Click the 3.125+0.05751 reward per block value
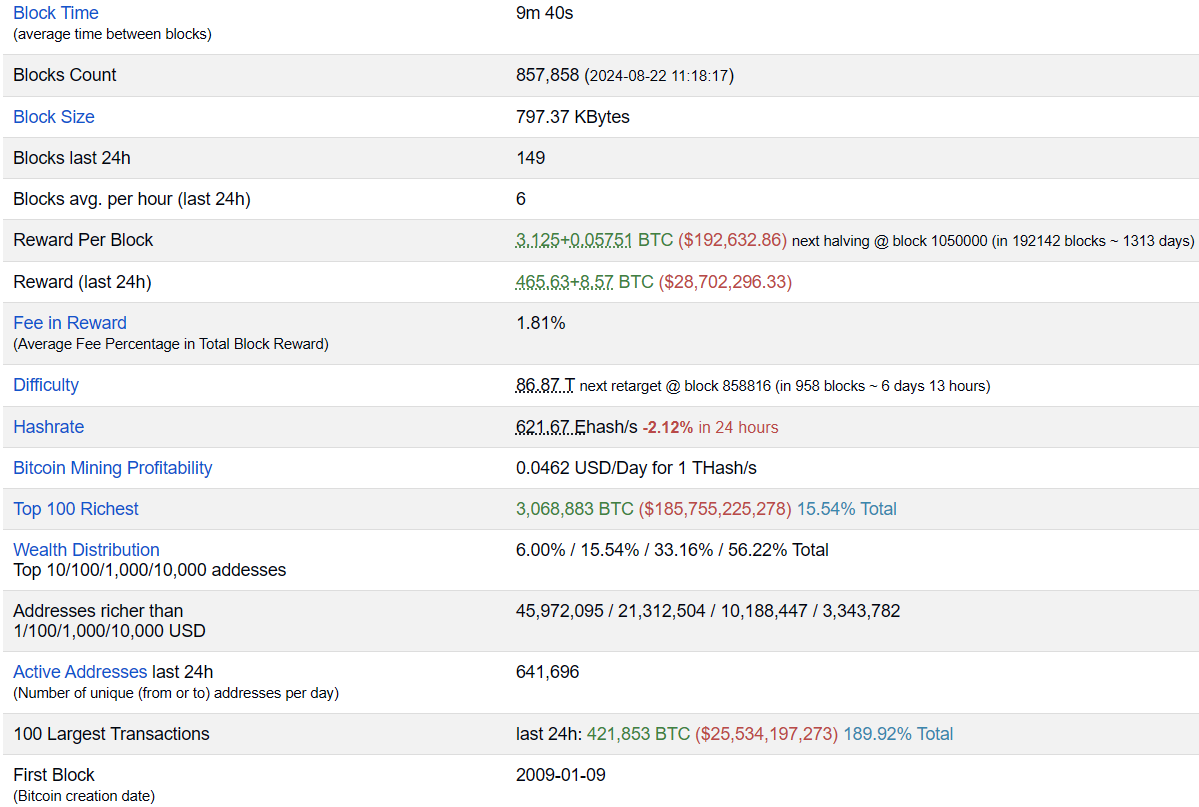This screenshot has width=1199, height=807. click(574, 240)
